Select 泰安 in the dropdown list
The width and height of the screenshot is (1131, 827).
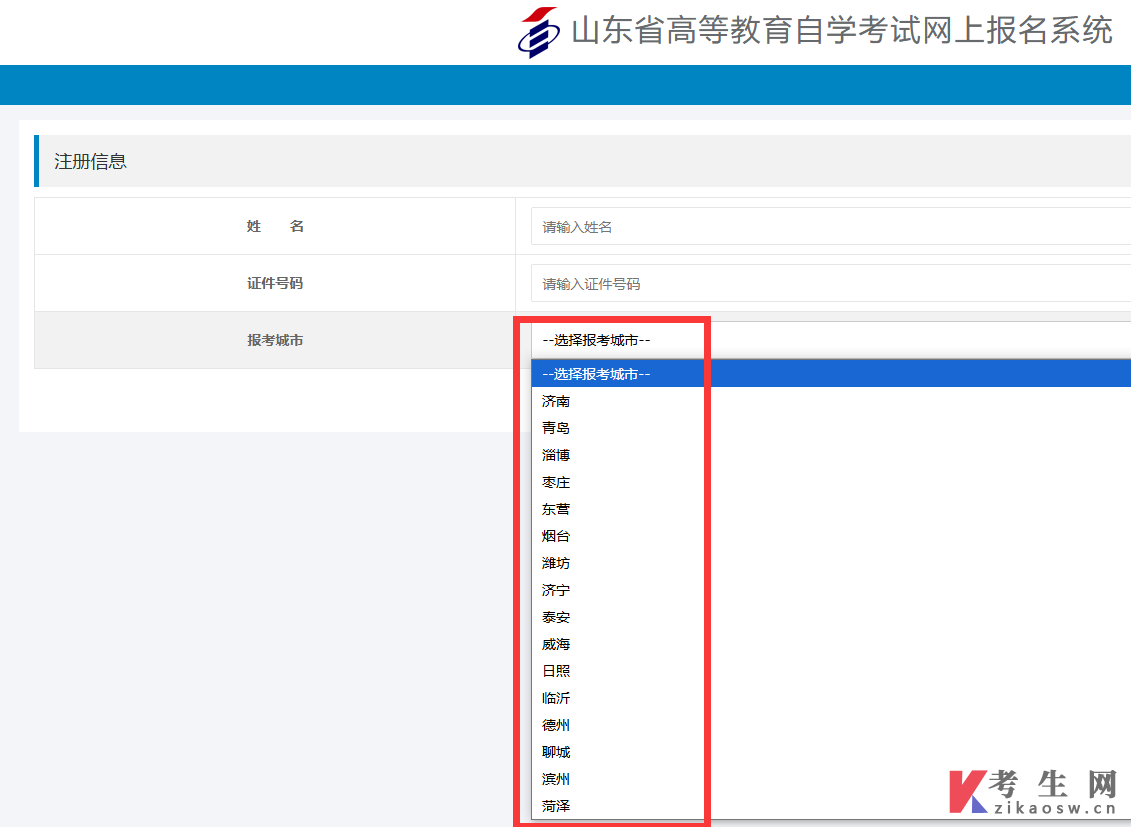click(831, 617)
